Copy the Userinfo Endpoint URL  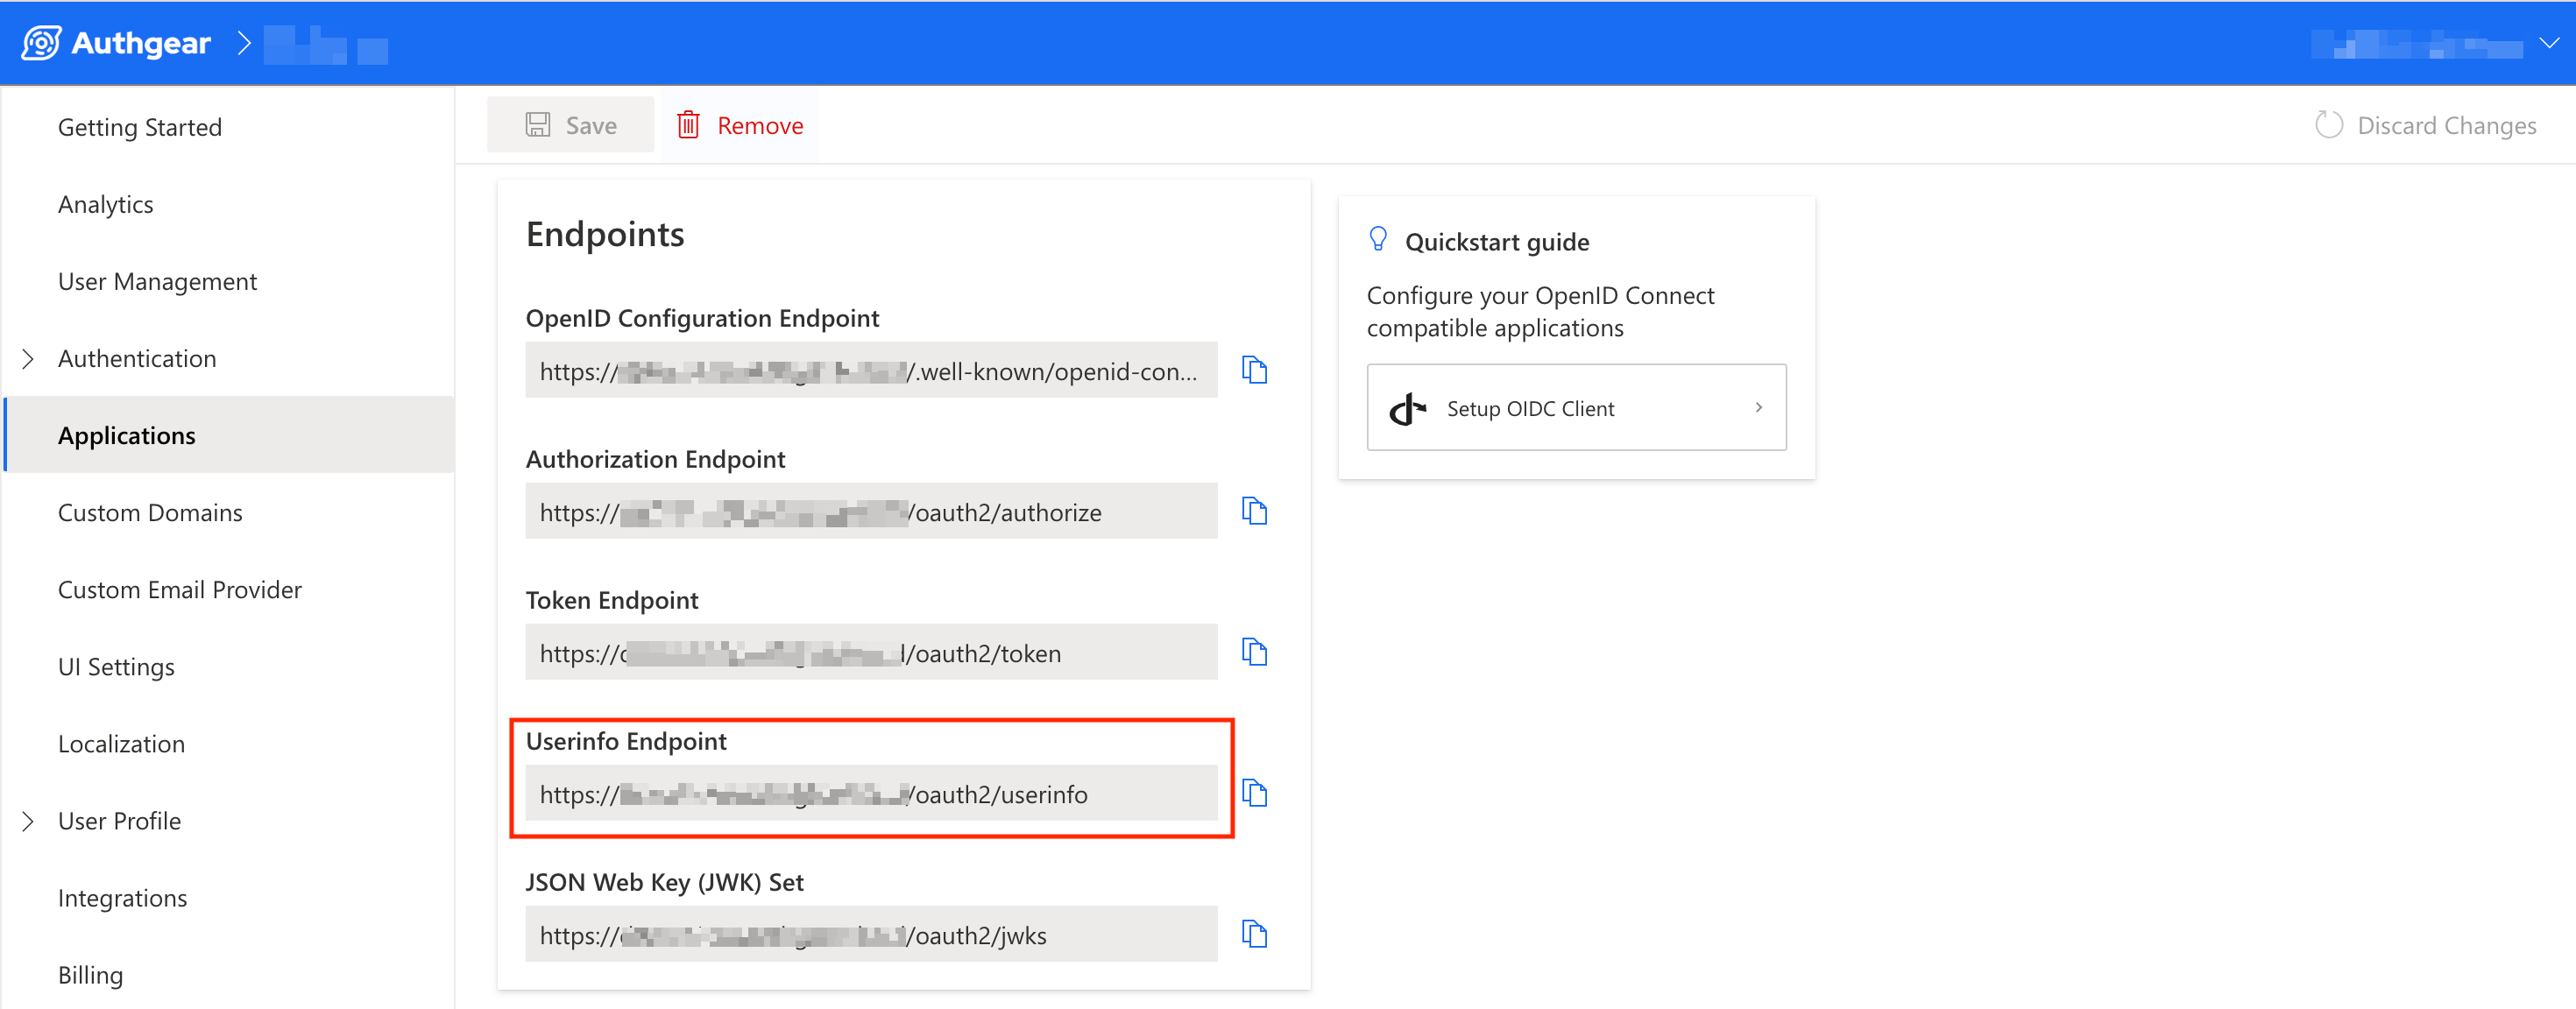(1254, 793)
